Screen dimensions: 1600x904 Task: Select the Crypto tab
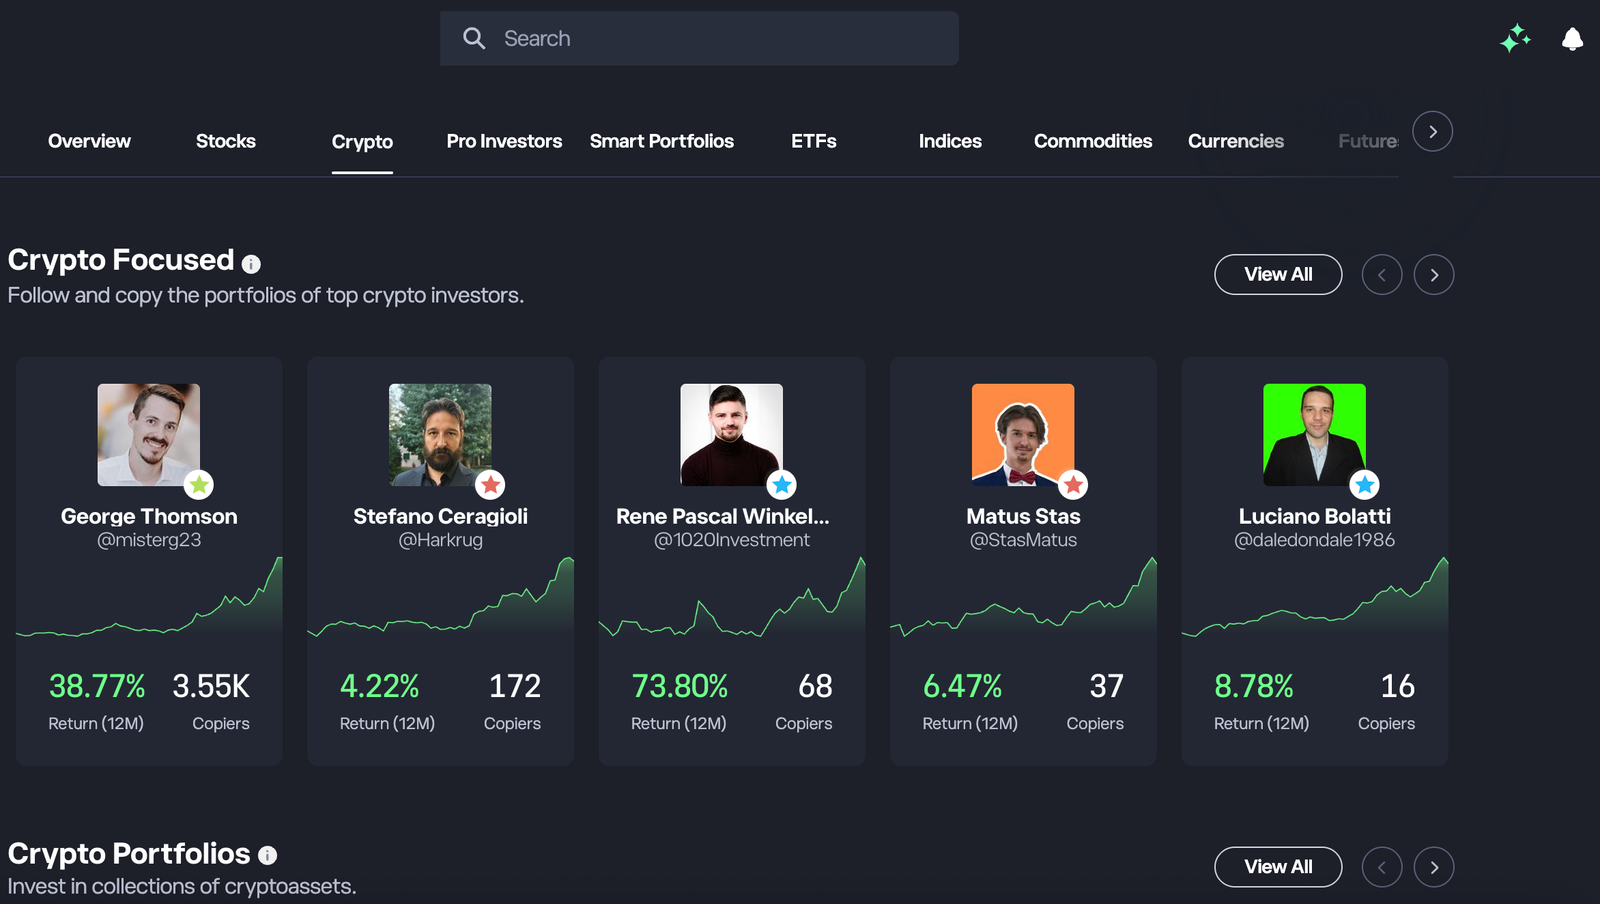pos(362,142)
